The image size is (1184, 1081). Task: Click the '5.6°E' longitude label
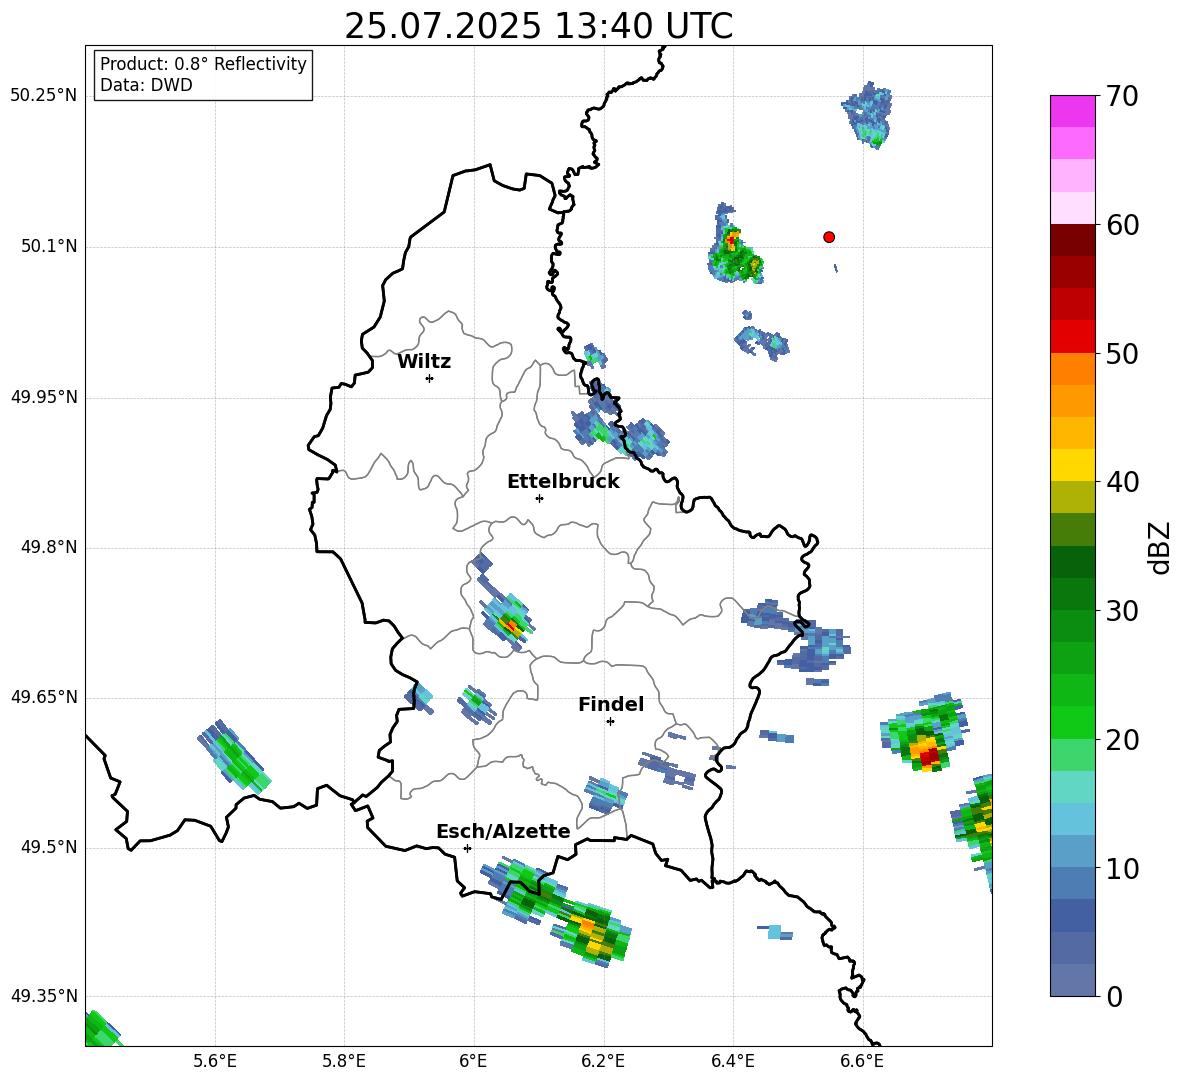[x=215, y=1061]
